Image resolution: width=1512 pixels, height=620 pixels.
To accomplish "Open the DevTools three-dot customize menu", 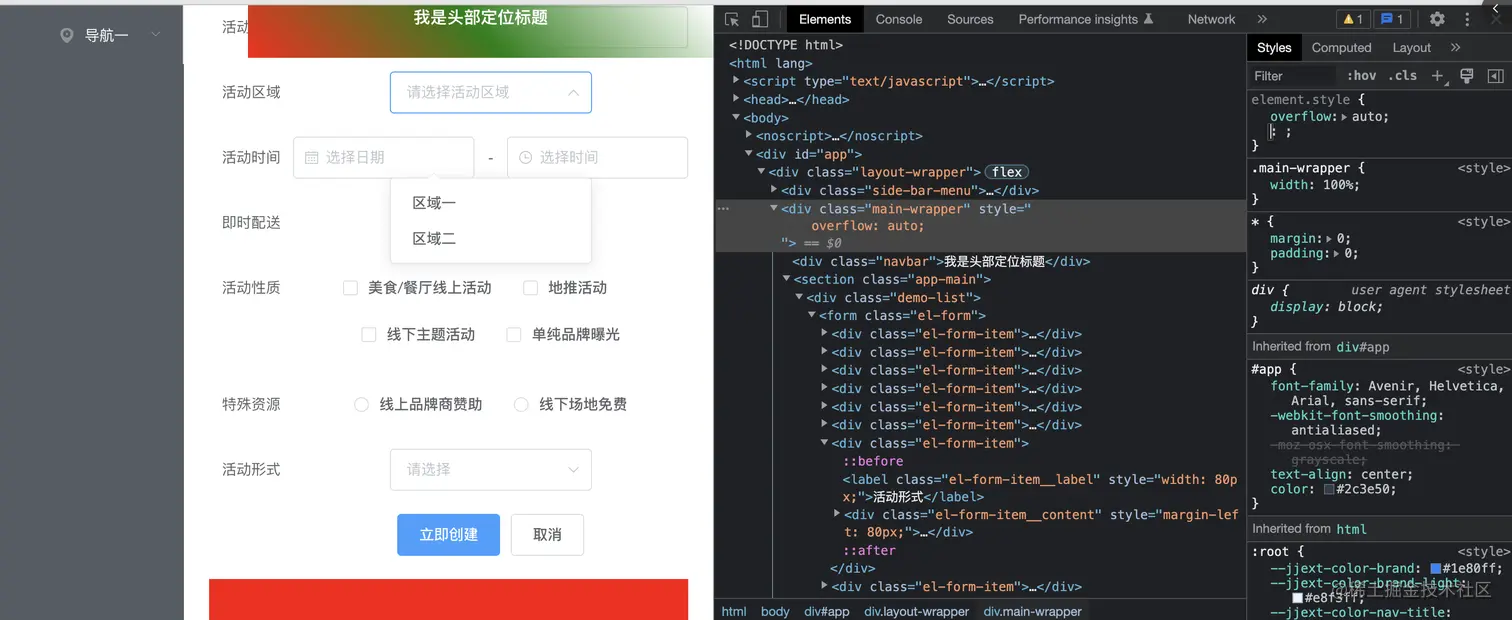I will click(x=1468, y=19).
